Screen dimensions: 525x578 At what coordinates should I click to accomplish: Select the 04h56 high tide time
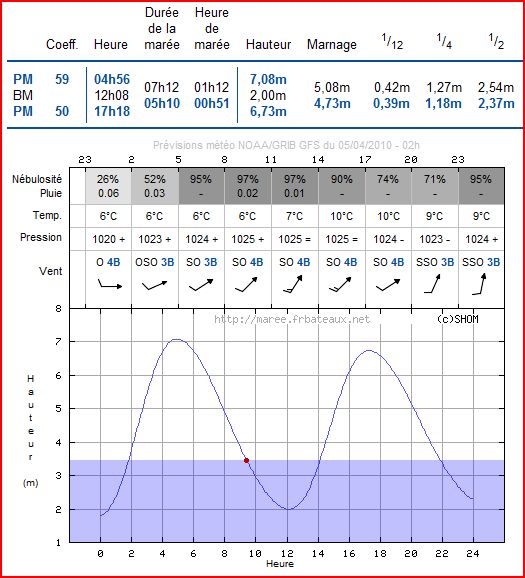[x=112, y=79]
